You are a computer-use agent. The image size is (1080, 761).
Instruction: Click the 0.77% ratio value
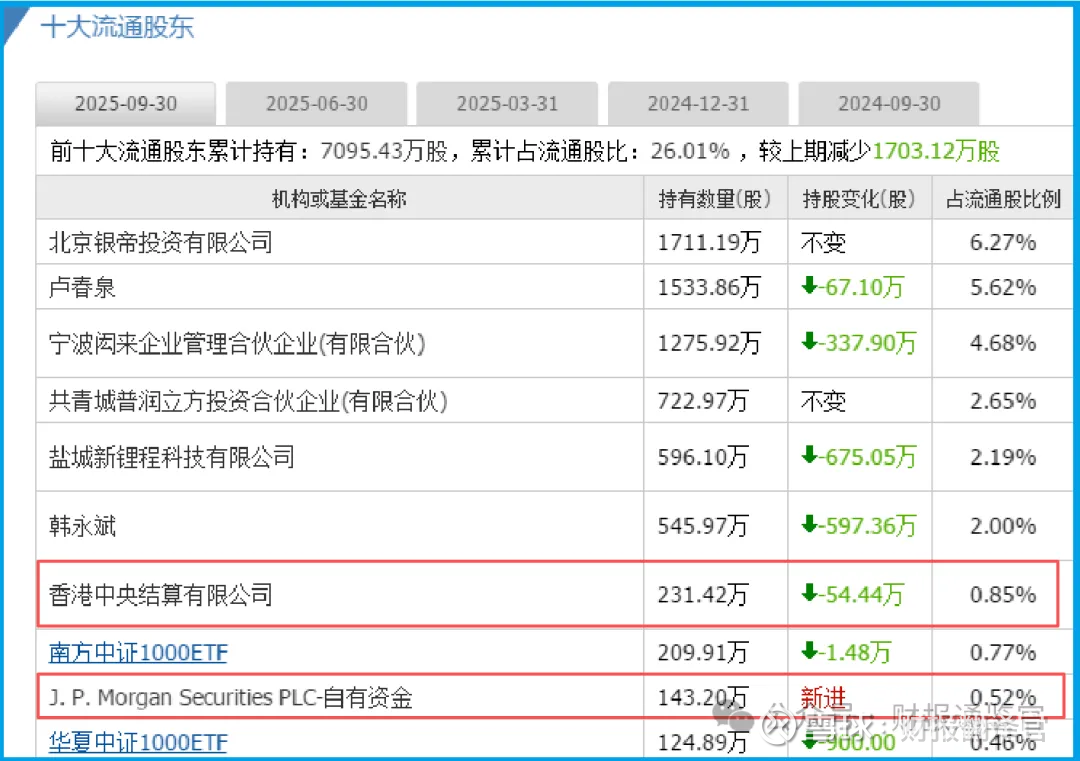[x=1003, y=652]
